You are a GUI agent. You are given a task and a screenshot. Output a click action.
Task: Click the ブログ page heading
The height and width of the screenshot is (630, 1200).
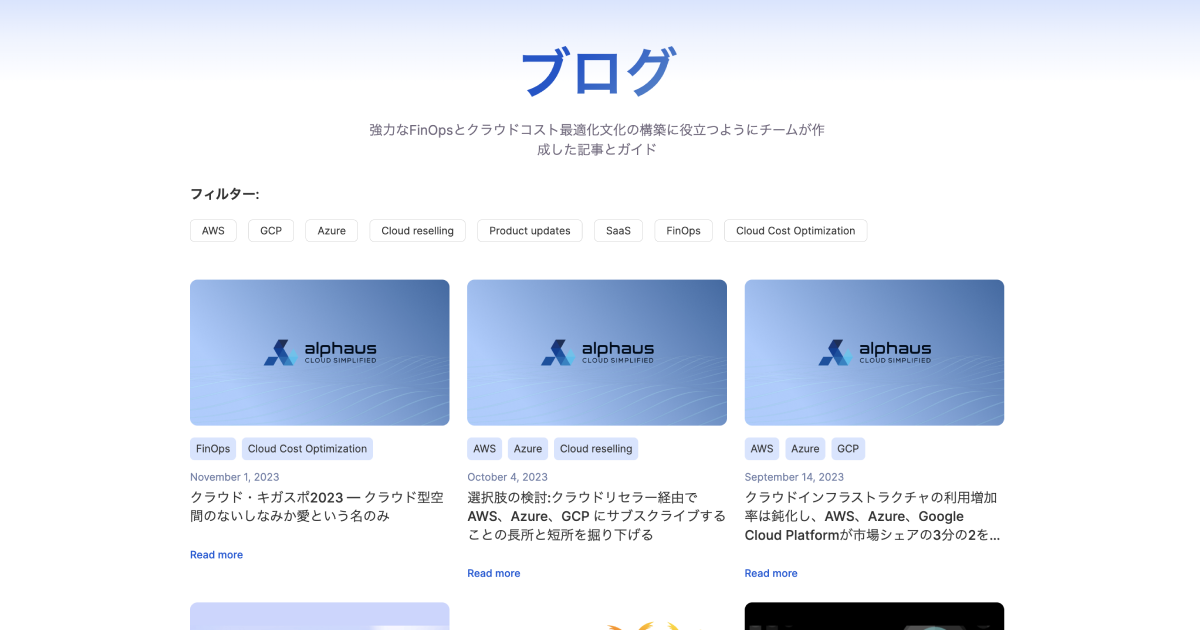[597, 72]
